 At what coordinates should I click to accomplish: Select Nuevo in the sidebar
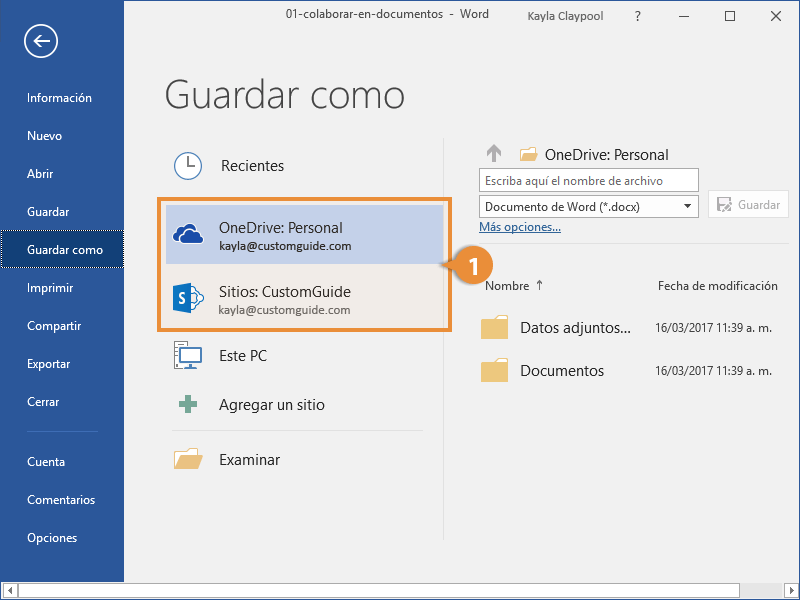pos(44,136)
